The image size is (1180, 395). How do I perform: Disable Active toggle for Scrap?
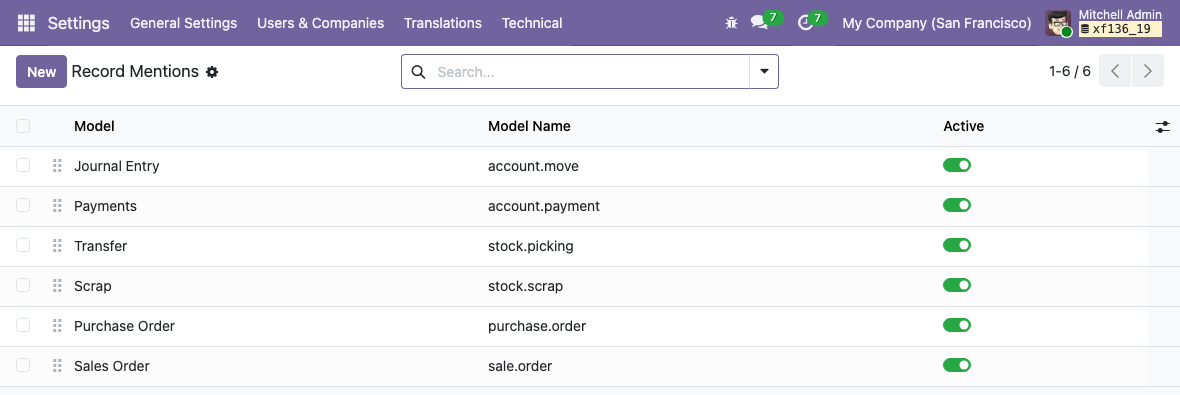[957, 285]
